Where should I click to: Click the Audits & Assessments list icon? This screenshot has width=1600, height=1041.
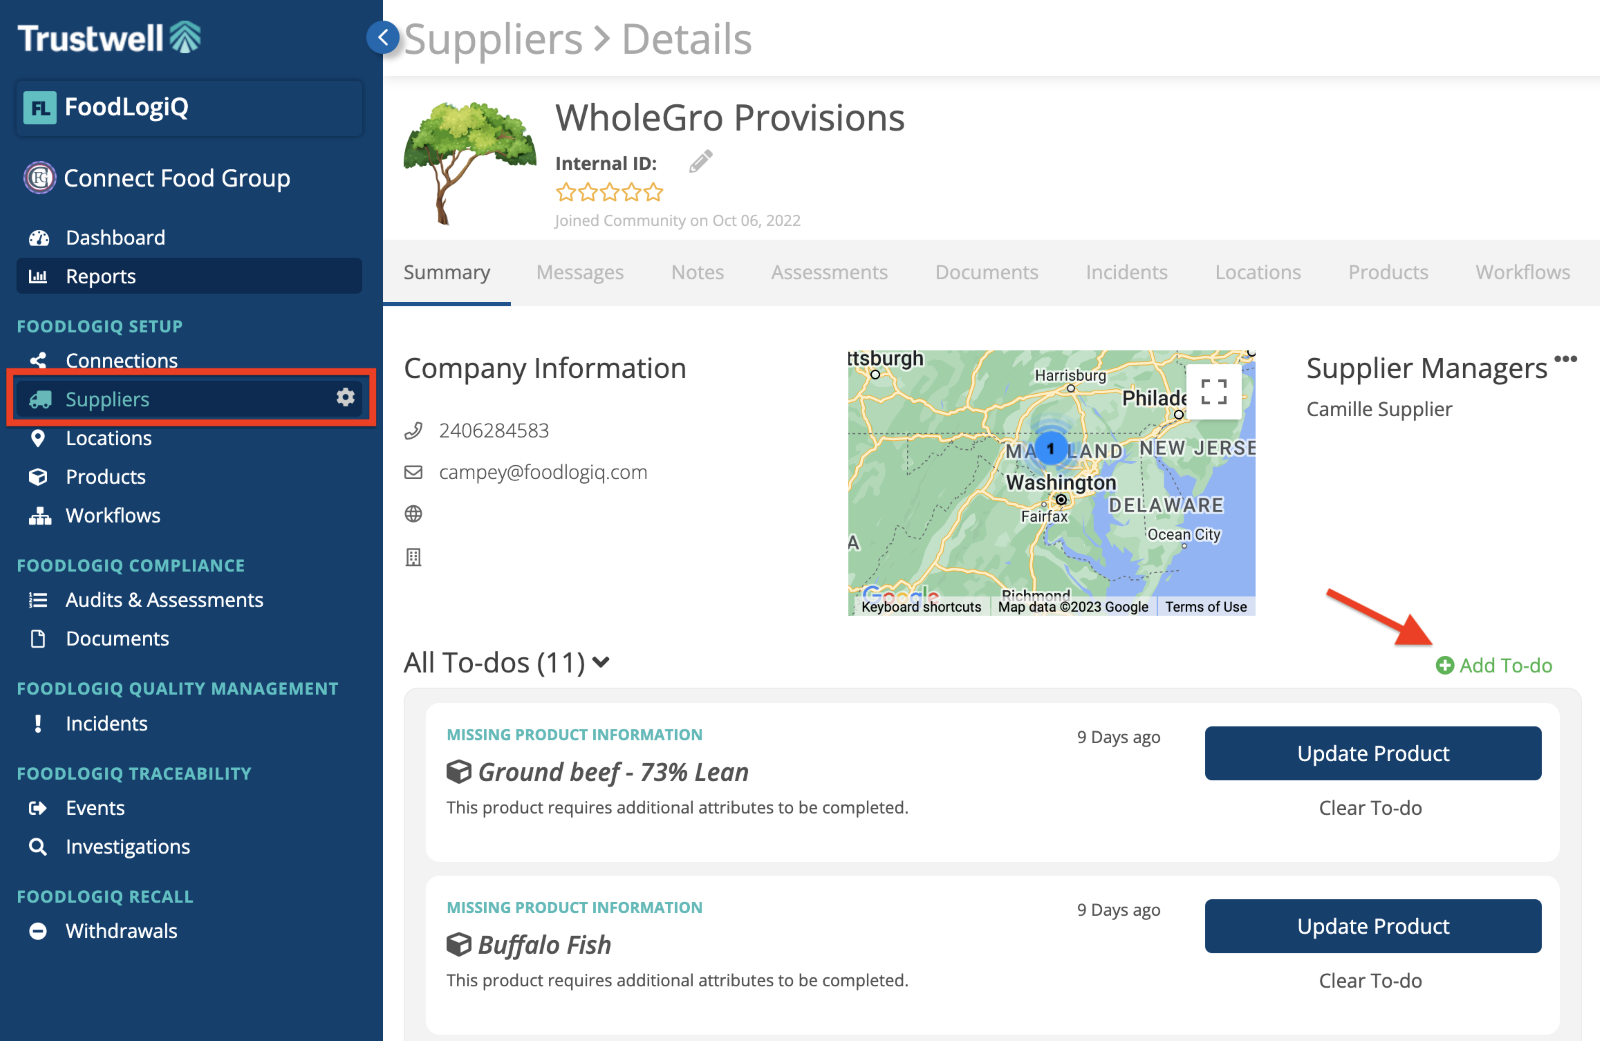point(38,600)
